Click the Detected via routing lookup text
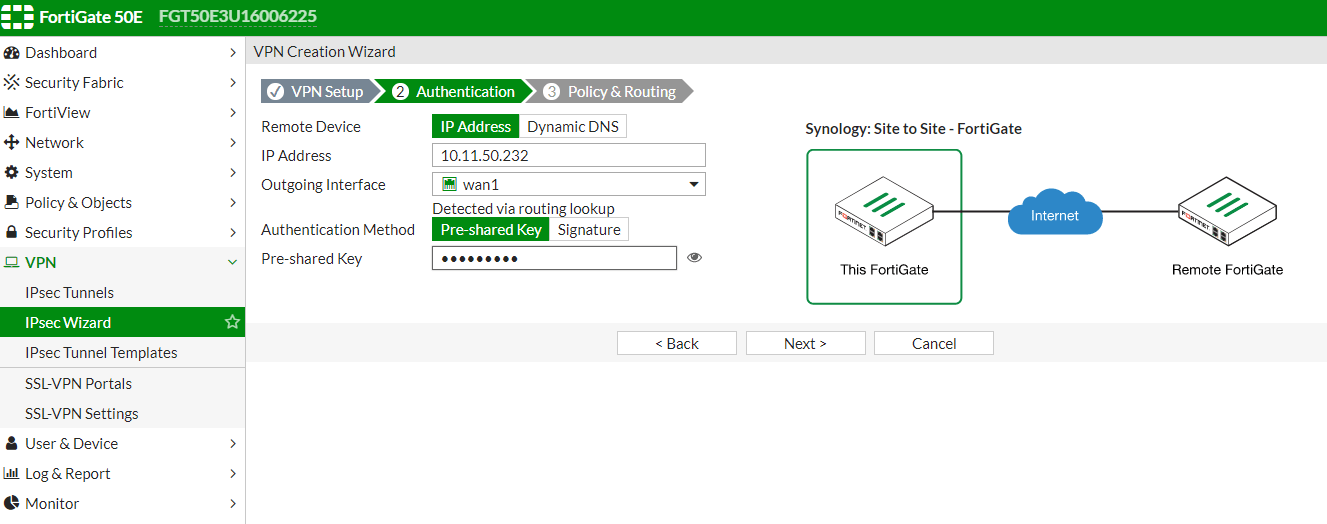Viewport: 1327px width, 524px height. (523, 208)
